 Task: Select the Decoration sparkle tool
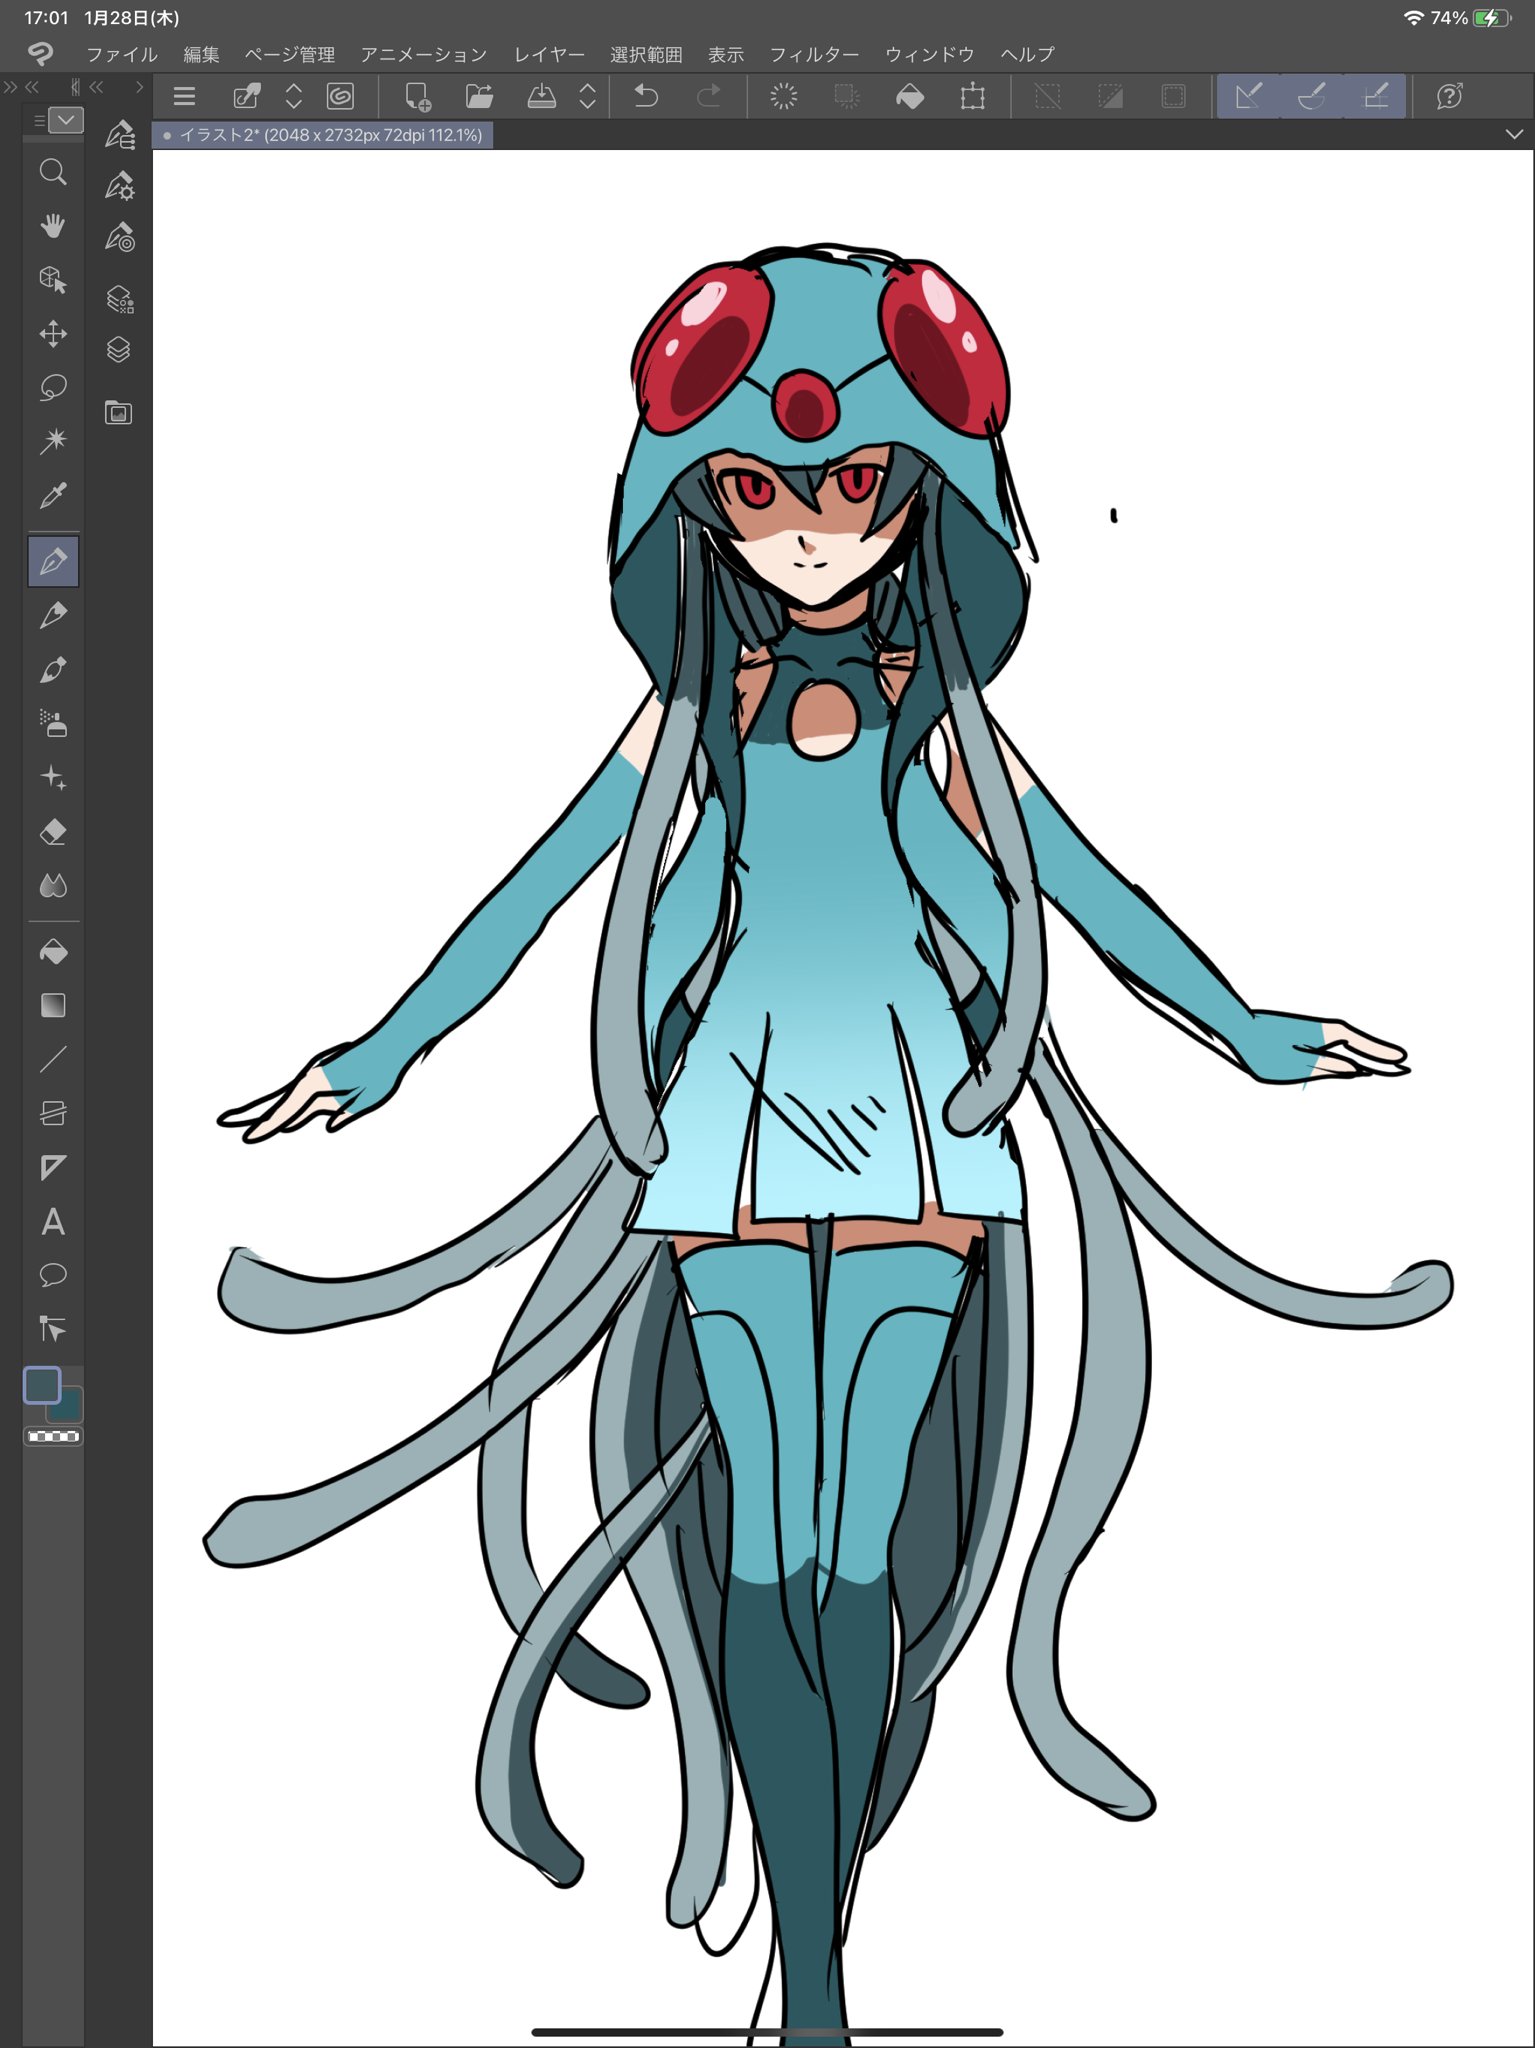[x=53, y=777]
